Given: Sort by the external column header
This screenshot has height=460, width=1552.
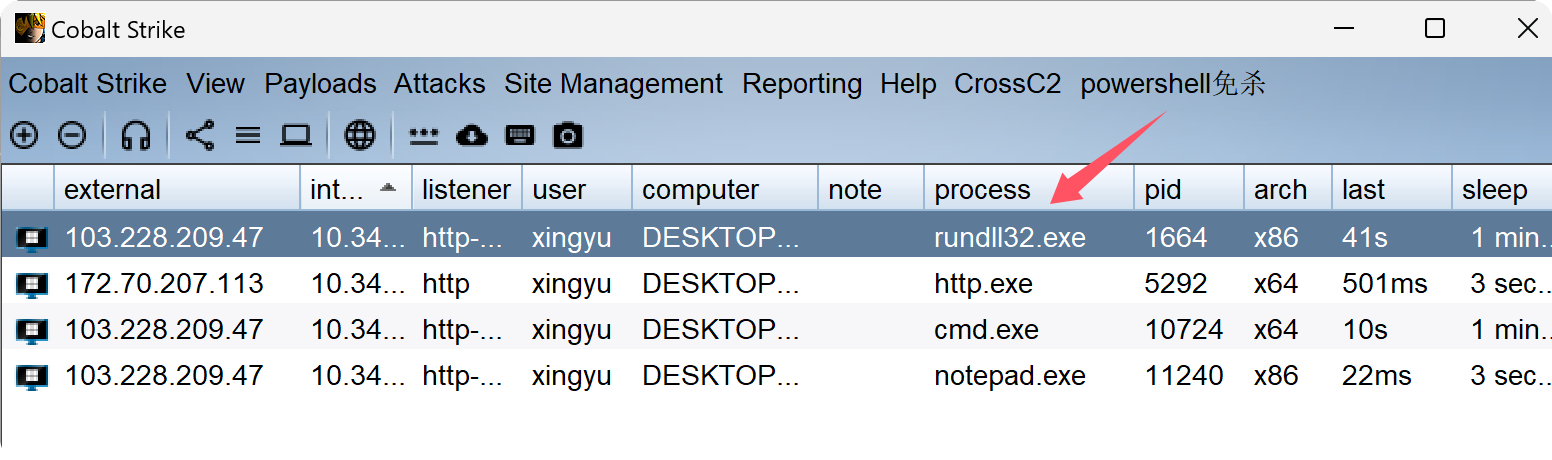Looking at the screenshot, I should [177, 189].
